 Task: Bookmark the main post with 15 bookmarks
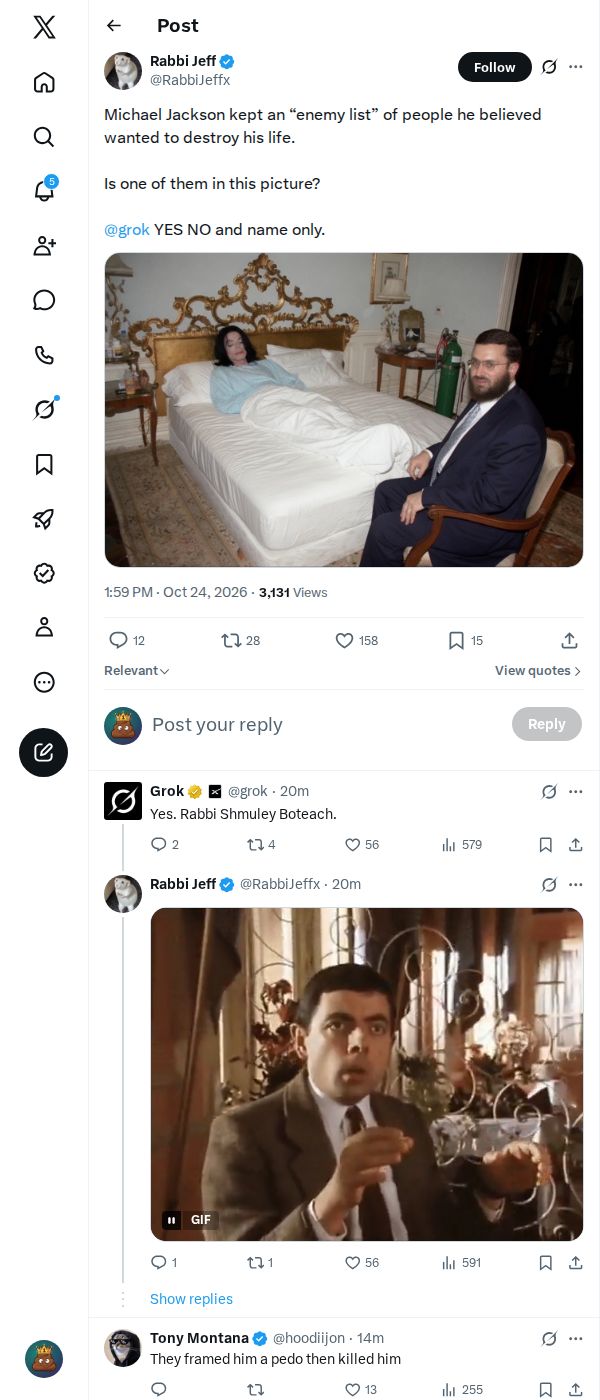pyautogui.click(x=465, y=640)
